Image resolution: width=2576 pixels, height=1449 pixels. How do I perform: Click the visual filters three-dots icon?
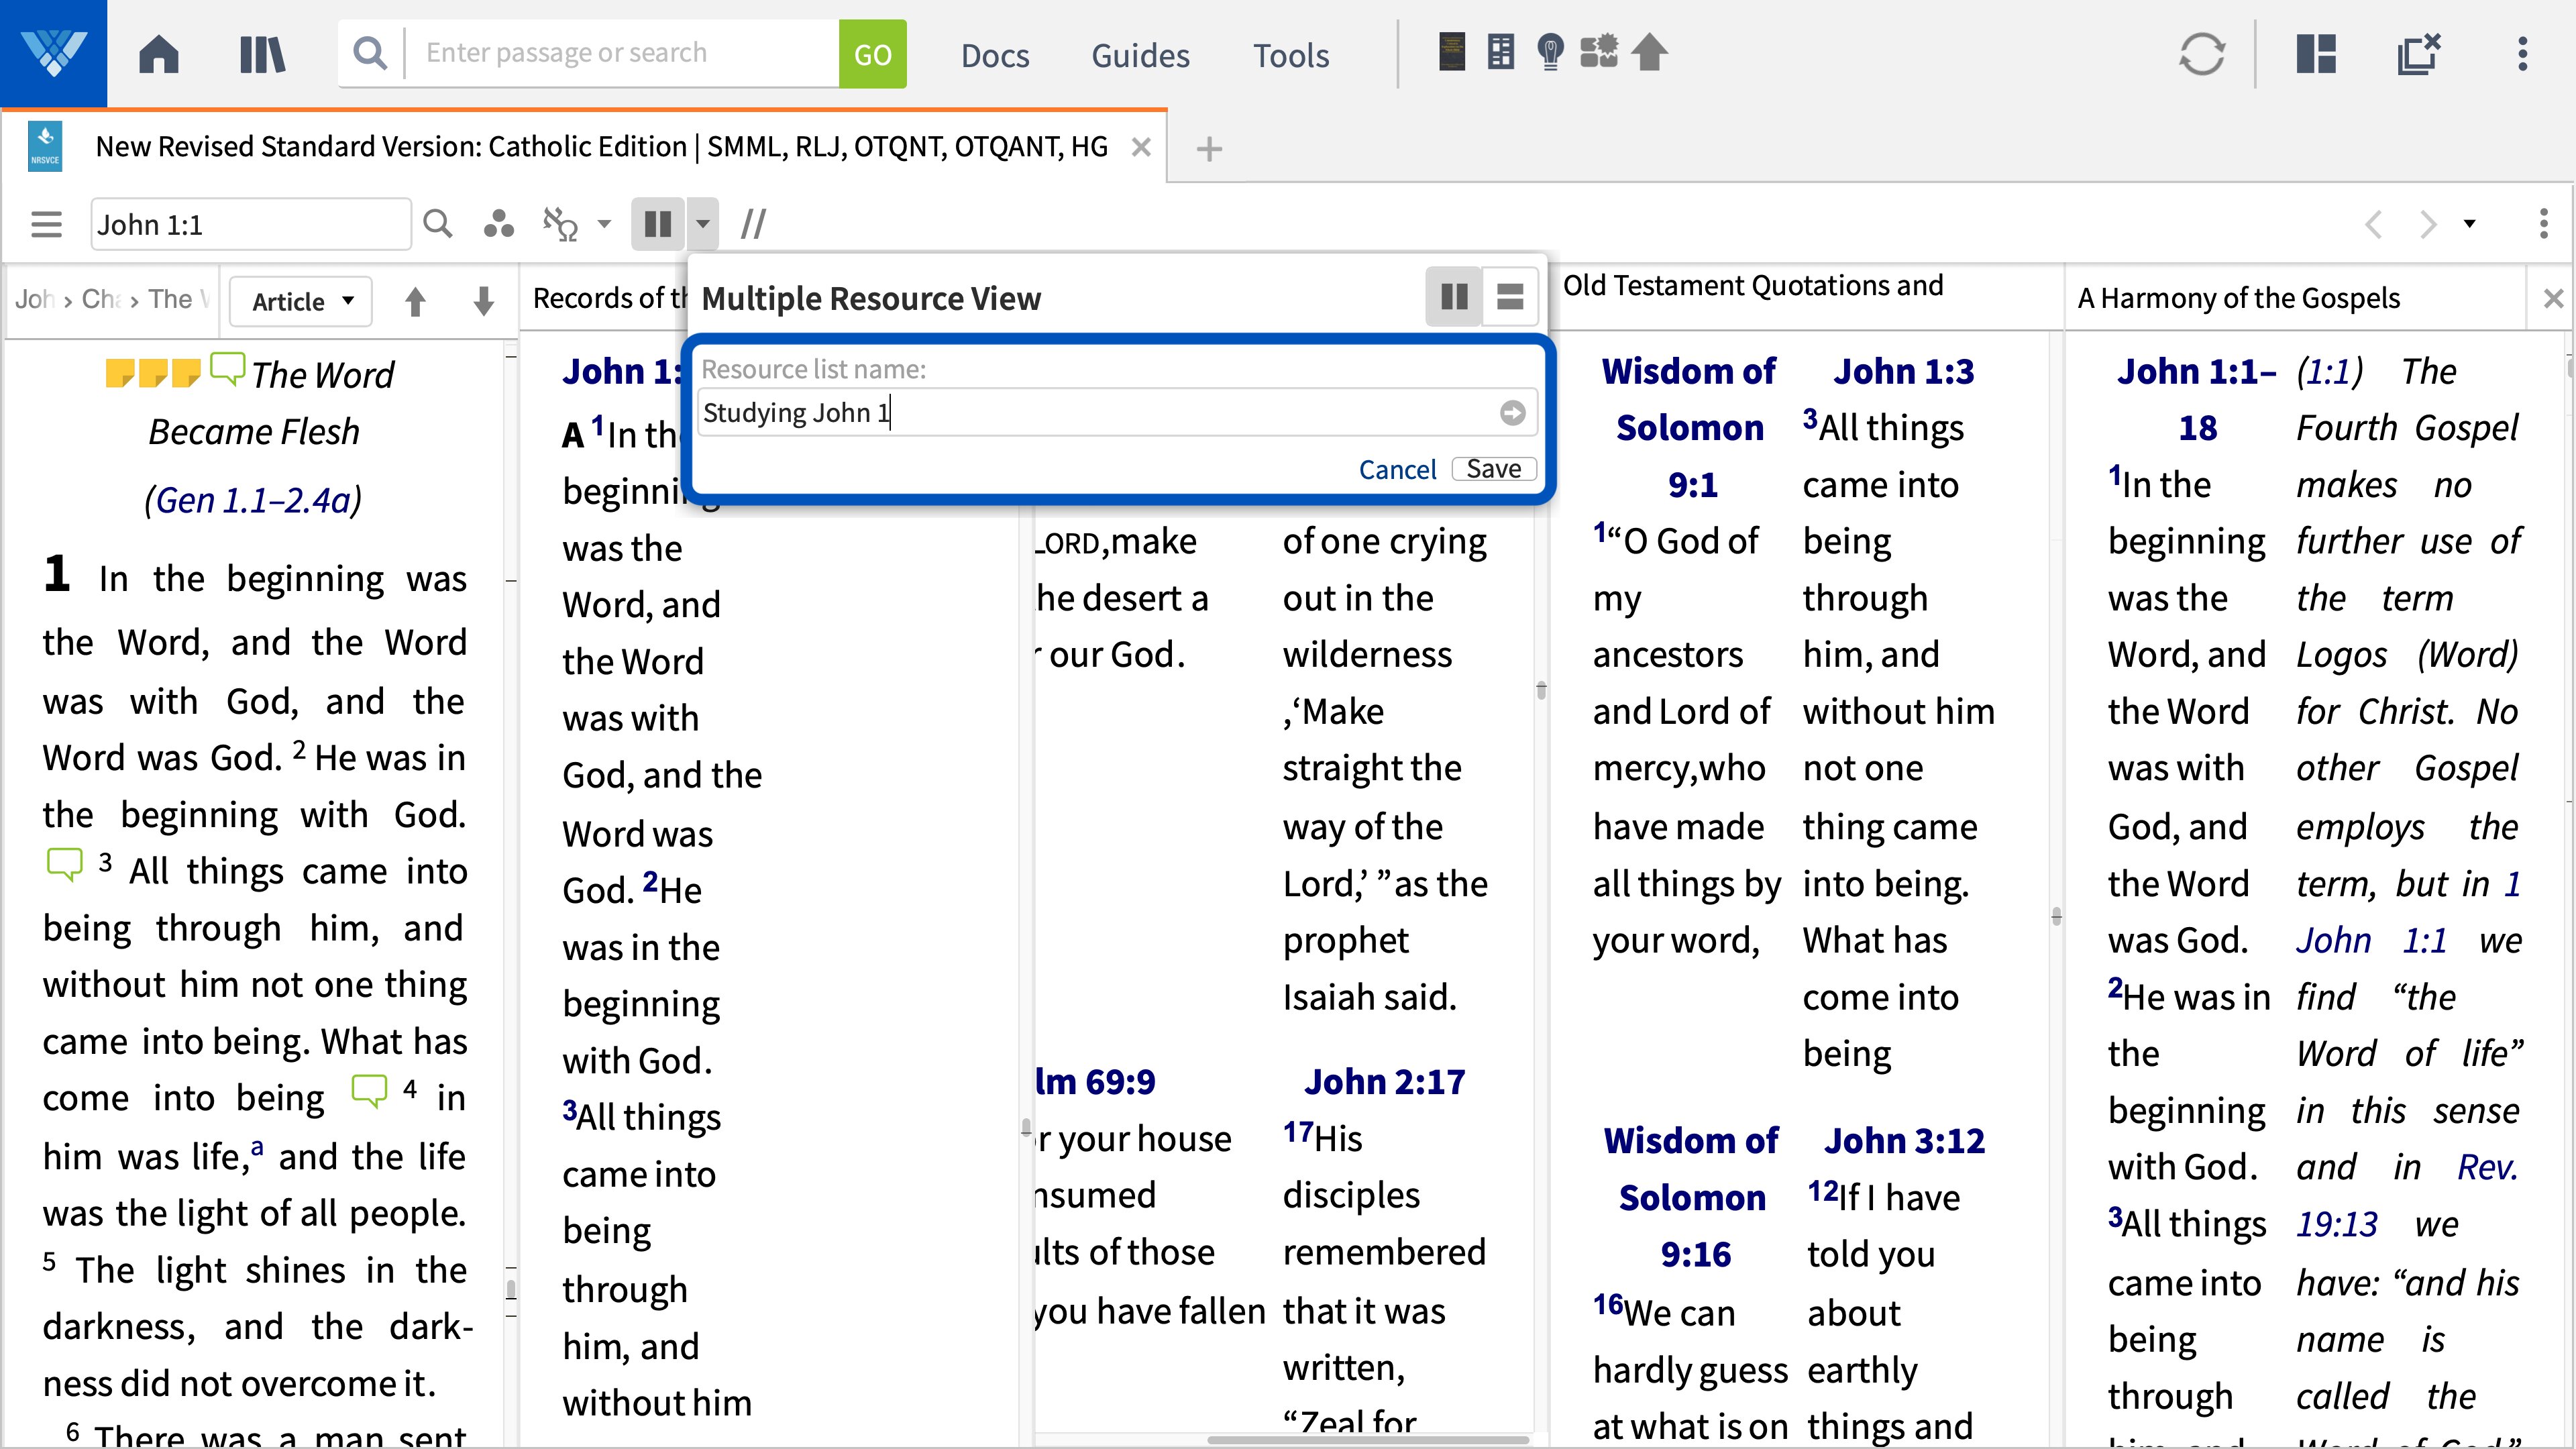(498, 224)
